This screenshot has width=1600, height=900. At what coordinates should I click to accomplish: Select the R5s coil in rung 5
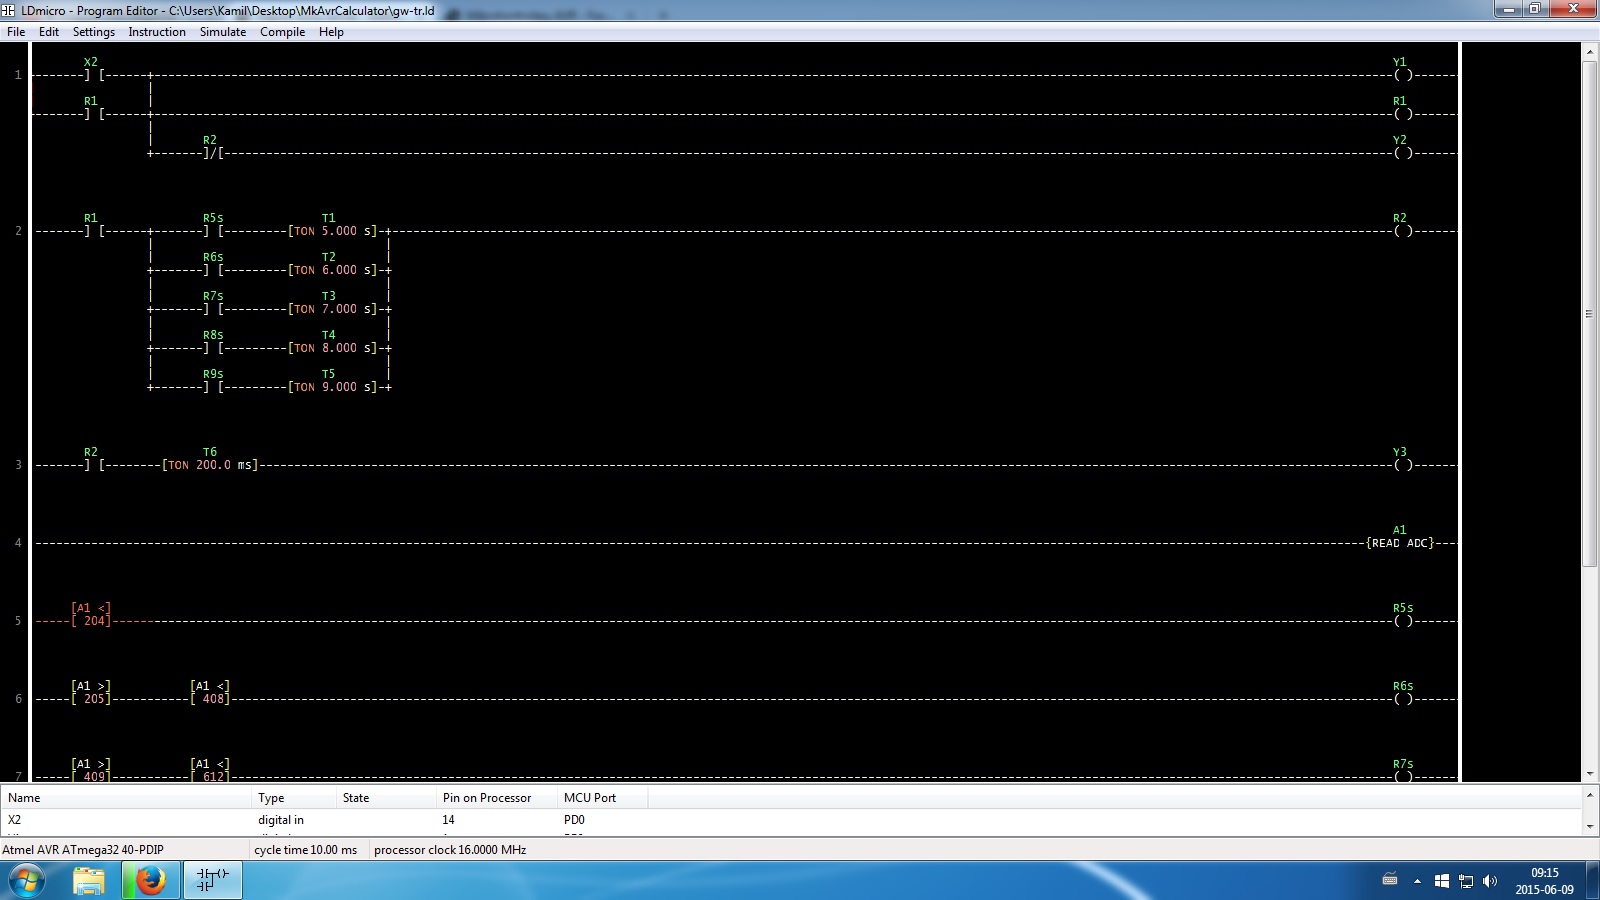pyautogui.click(x=1403, y=615)
